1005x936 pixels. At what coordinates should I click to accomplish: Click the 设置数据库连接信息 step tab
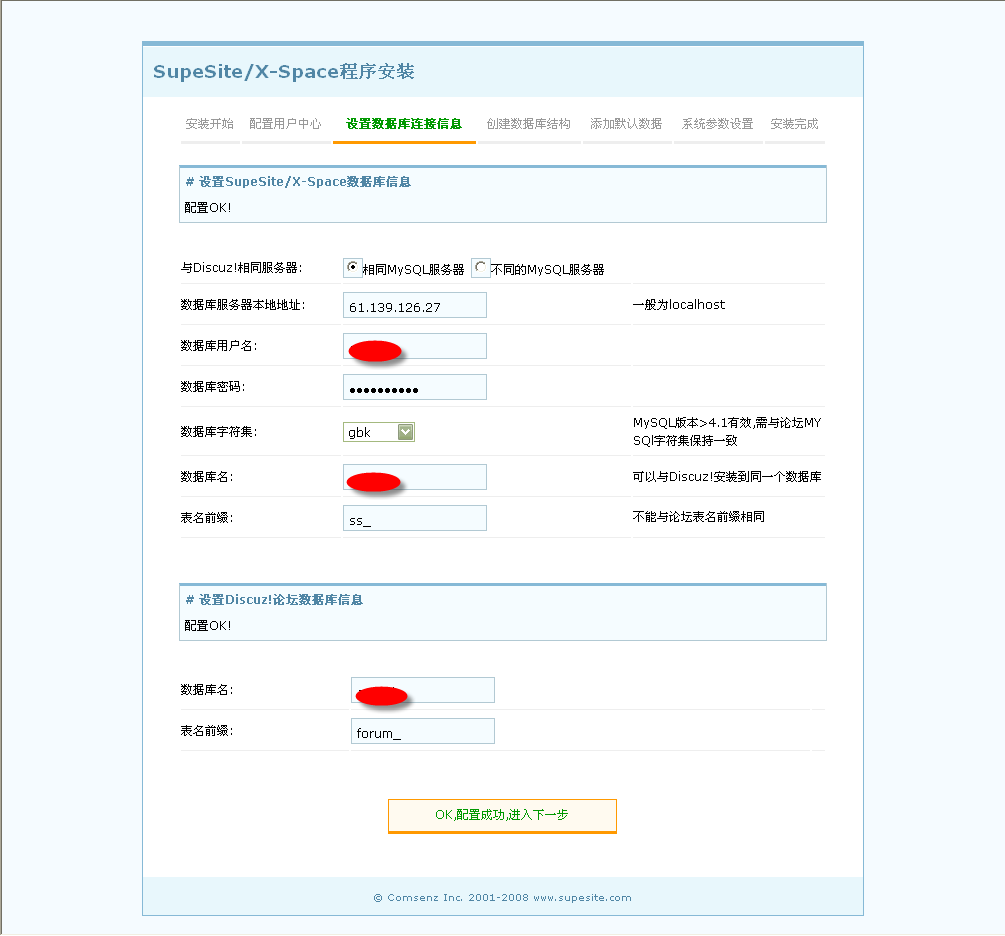[404, 124]
